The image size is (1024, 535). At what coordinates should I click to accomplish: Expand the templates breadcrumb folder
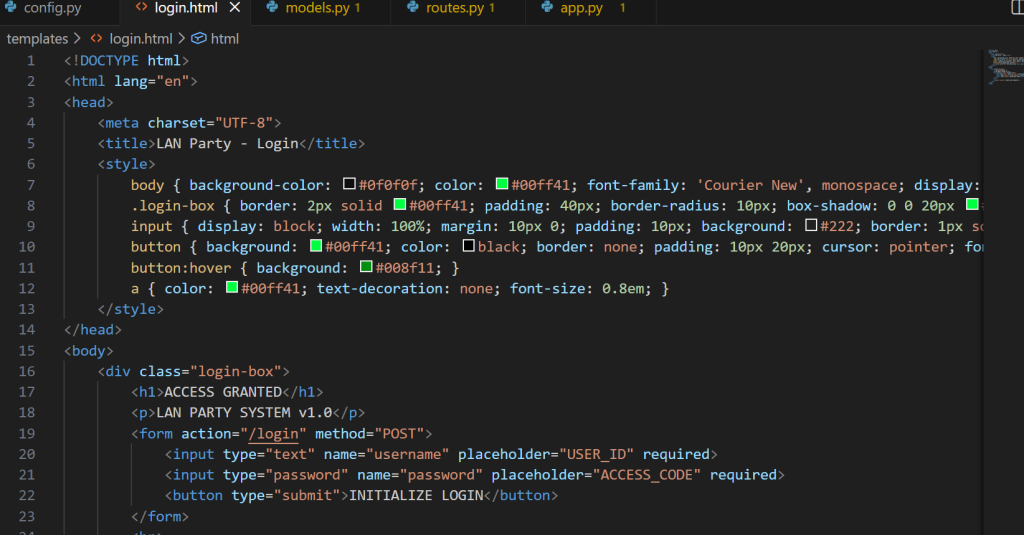coord(37,39)
